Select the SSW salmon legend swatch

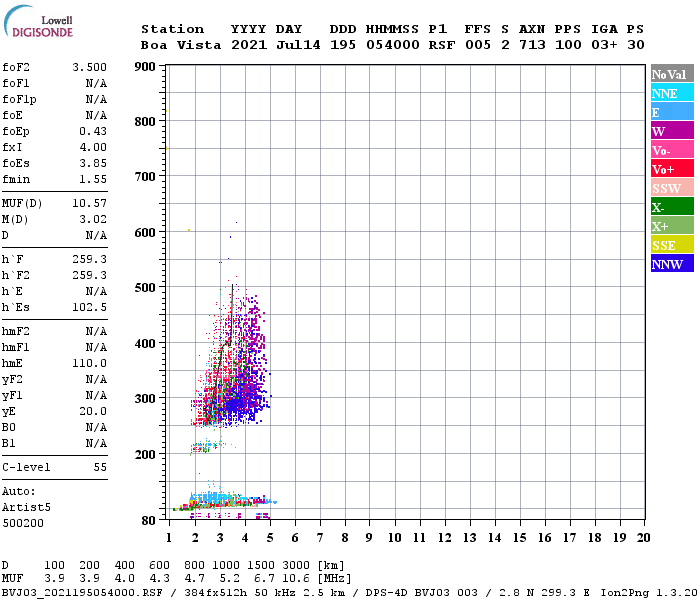[x=672, y=188]
